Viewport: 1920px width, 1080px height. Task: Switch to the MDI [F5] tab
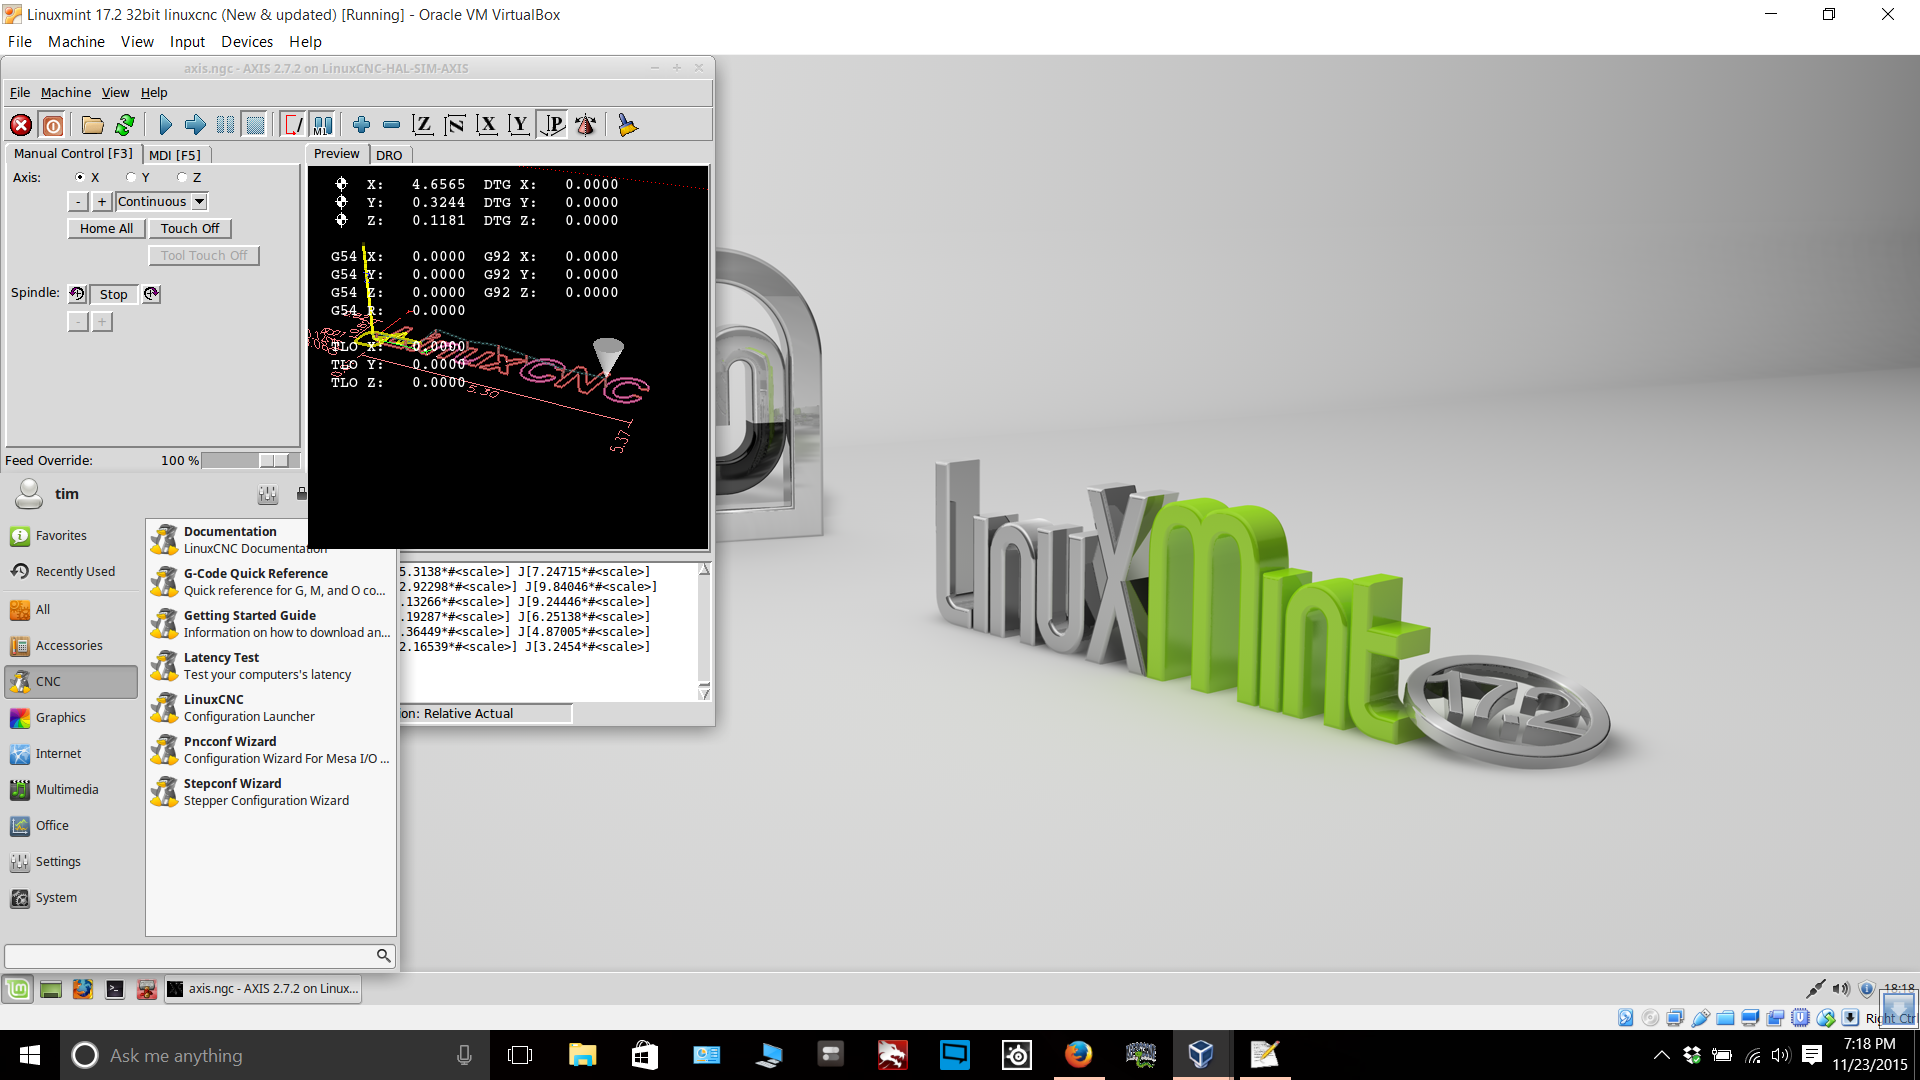coord(175,155)
